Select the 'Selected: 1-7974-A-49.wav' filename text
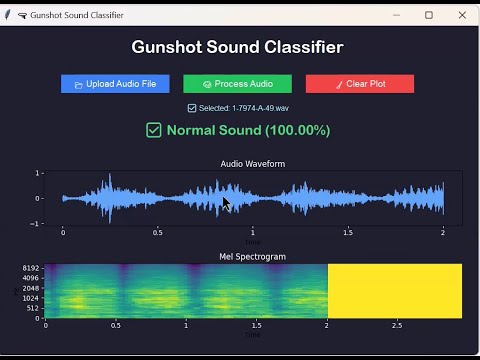 (x=244, y=108)
